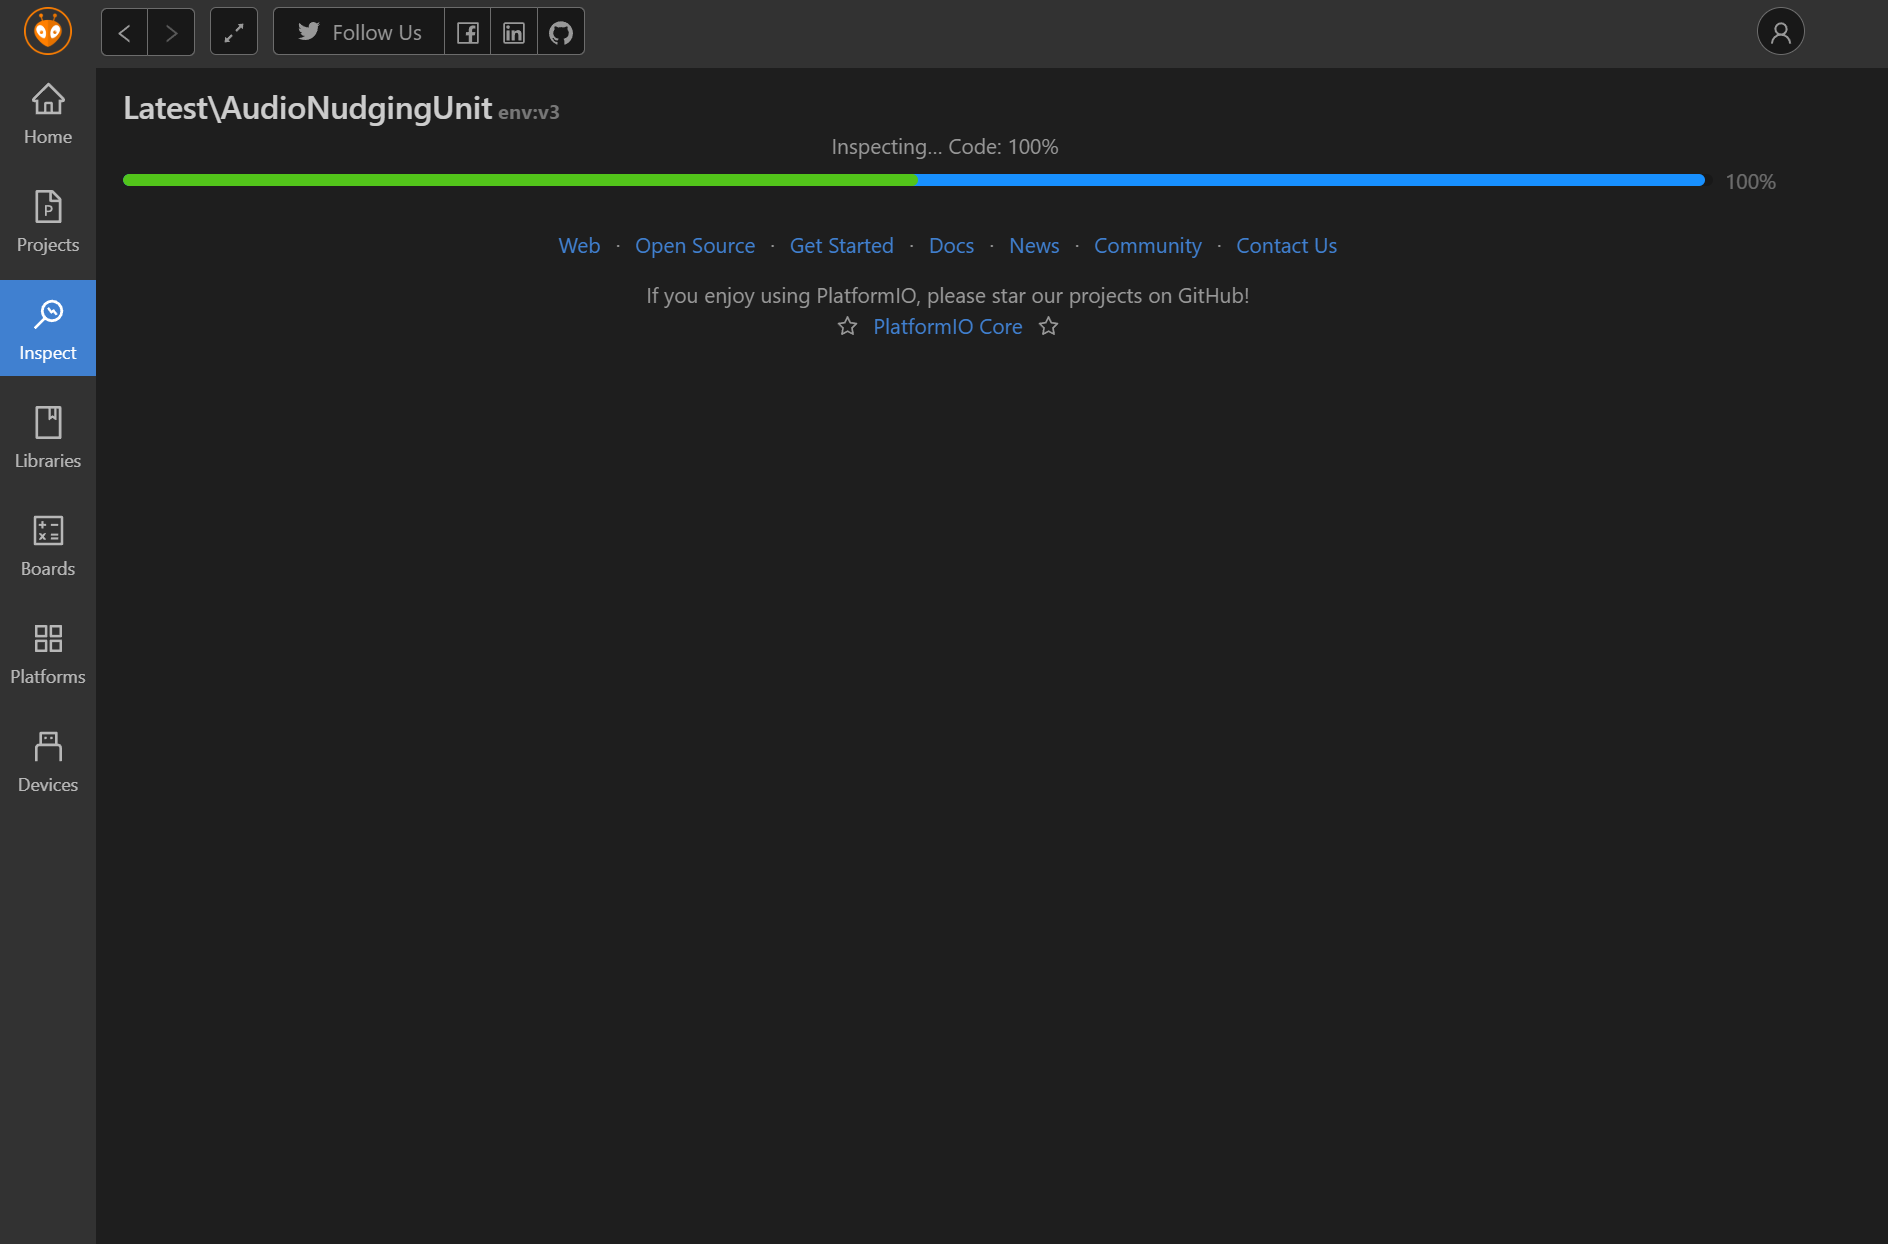Image resolution: width=1888 pixels, height=1244 pixels.
Task: Open Devices in the sidebar
Action: point(48,761)
